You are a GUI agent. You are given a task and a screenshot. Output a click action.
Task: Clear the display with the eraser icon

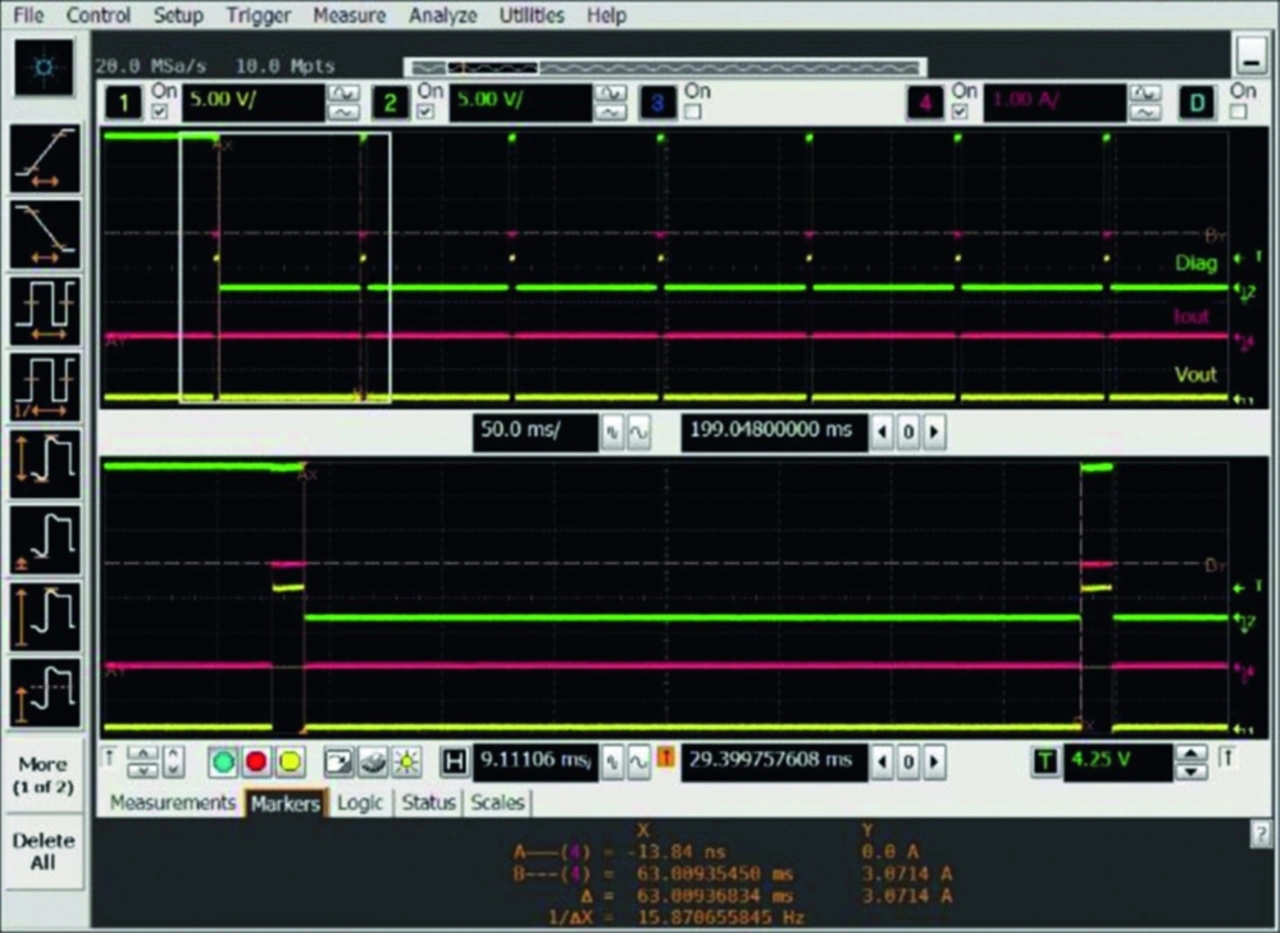[373, 762]
